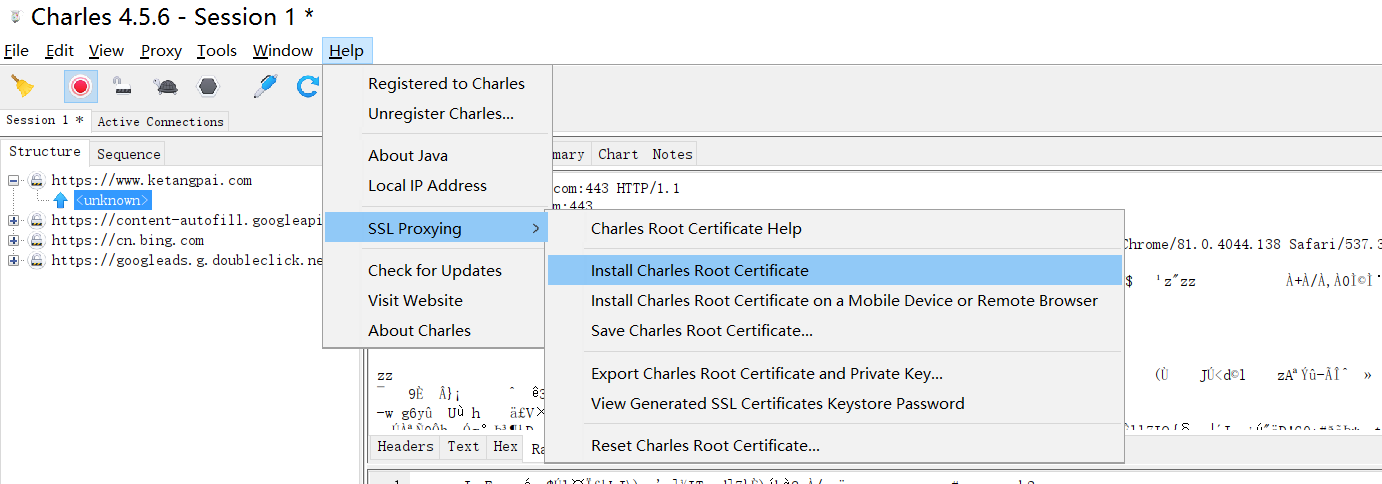Open the Chart tab
The image size is (1382, 484).
(x=618, y=154)
